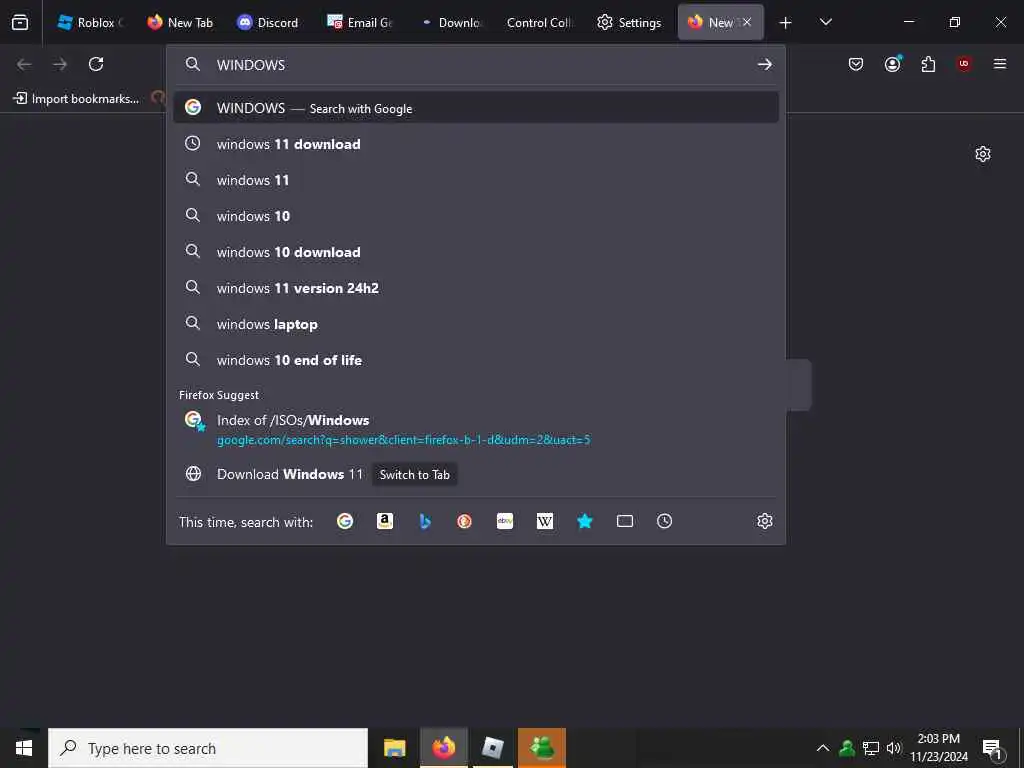Screen dimensions: 1024x768
Task: Open search settings gear in dropdown
Action: [x=765, y=521]
